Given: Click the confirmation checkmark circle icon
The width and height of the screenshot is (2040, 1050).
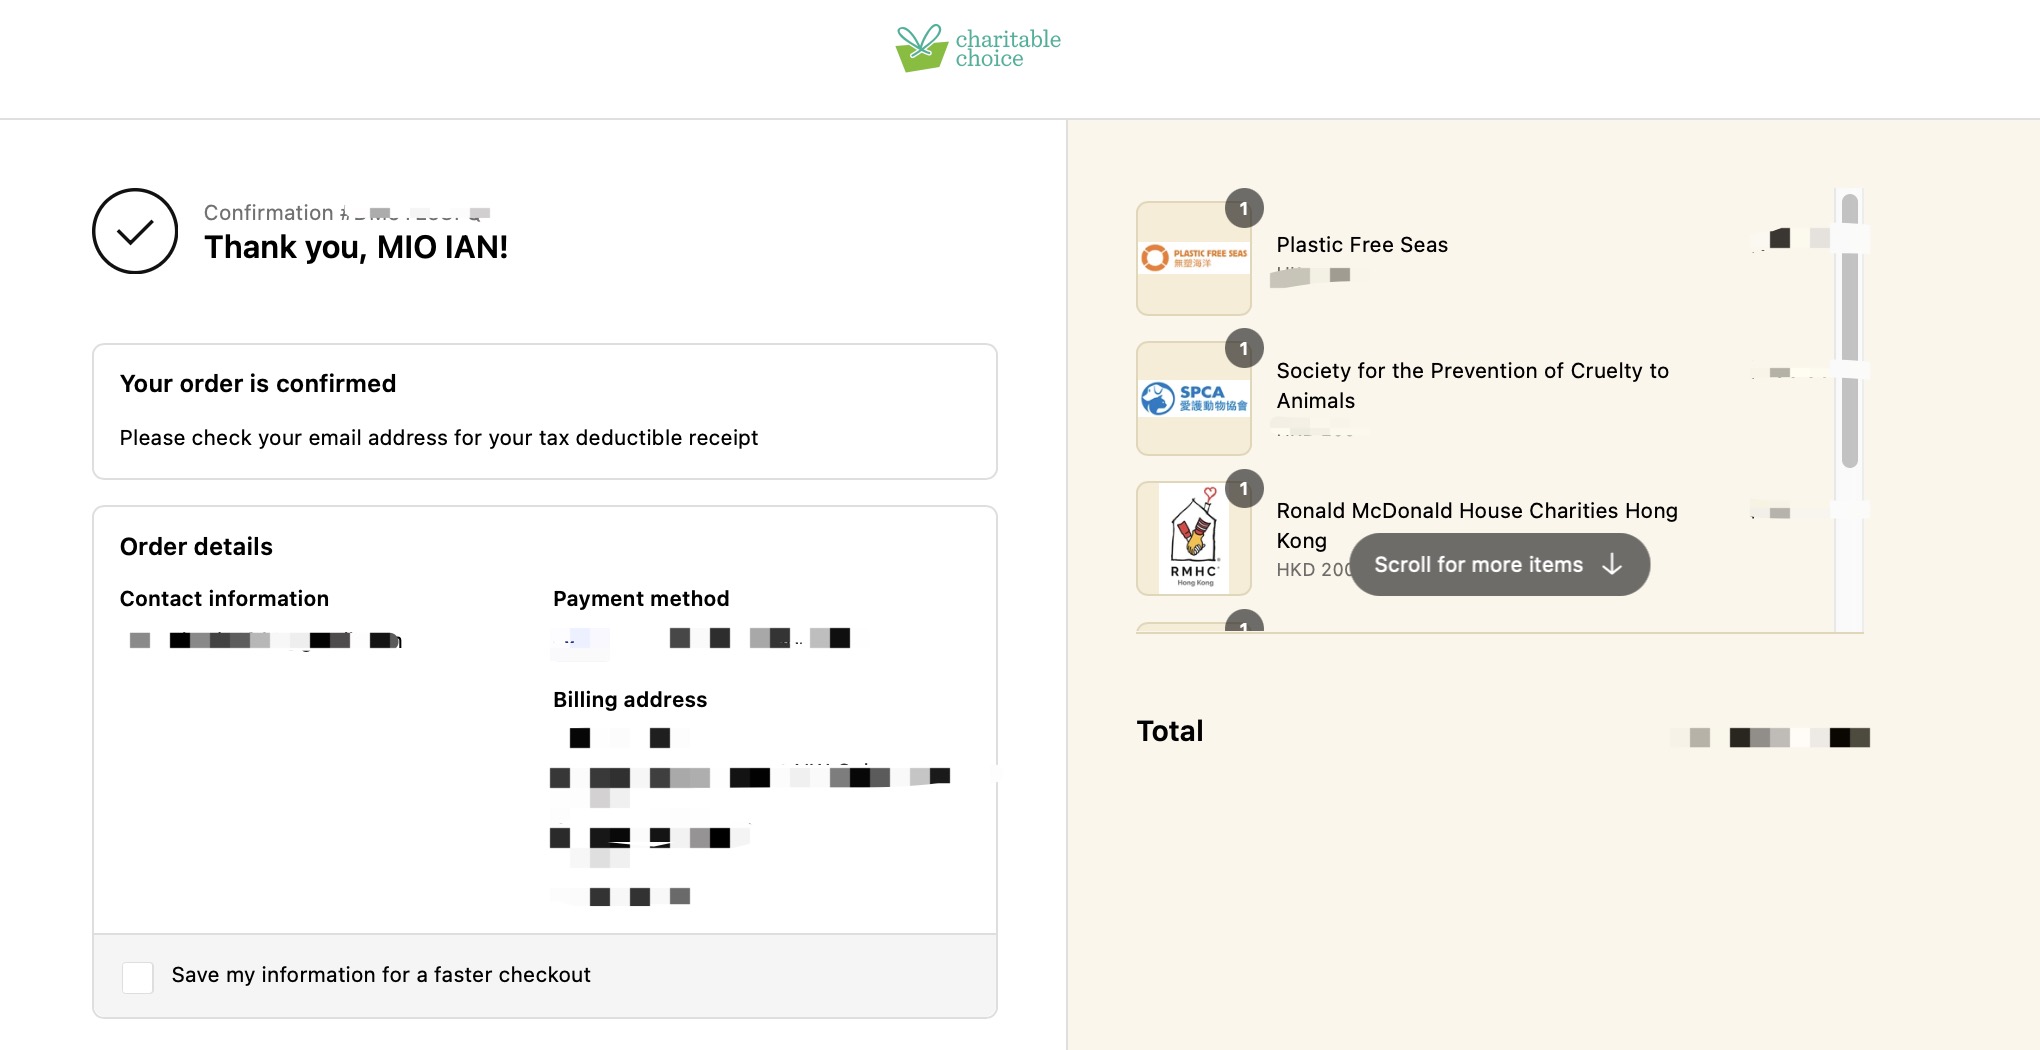Looking at the screenshot, I should click(x=135, y=231).
